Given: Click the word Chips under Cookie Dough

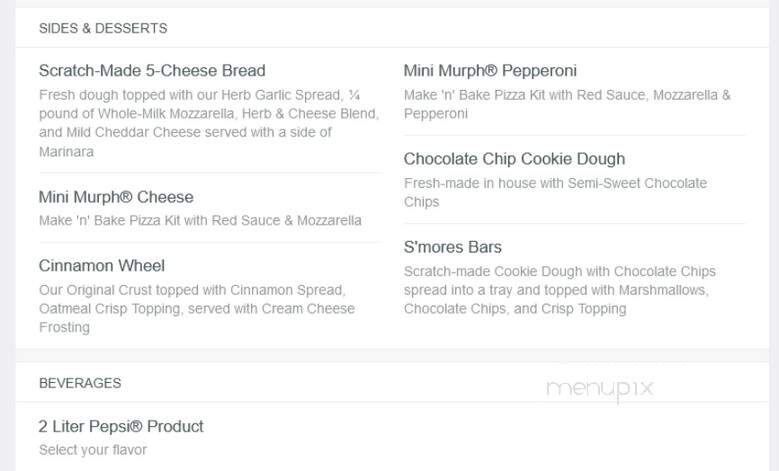Looking at the screenshot, I should point(421,202).
